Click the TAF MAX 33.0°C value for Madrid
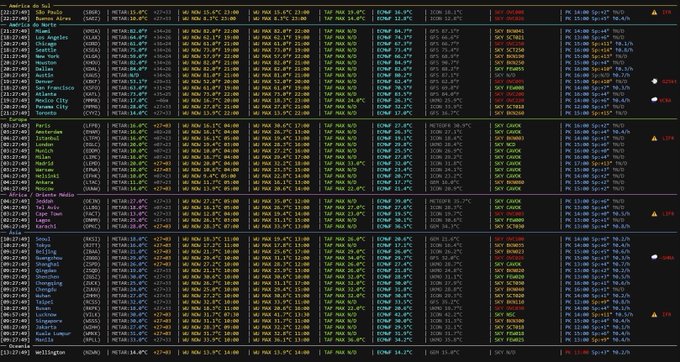The height and width of the screenshot is (362, 680). [x=344, y=163]
